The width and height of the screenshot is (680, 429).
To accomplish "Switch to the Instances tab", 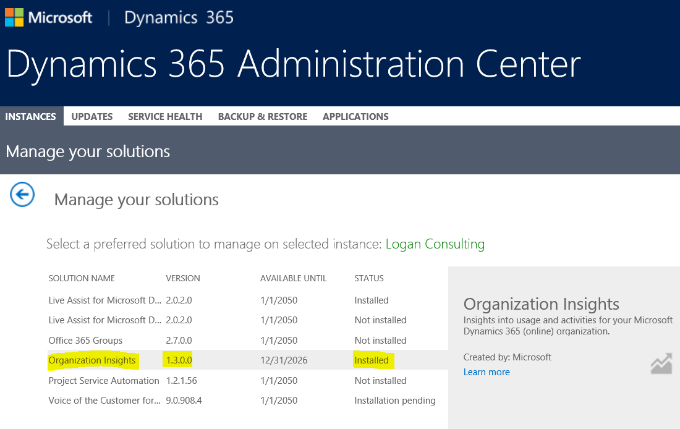I will 31,116.
